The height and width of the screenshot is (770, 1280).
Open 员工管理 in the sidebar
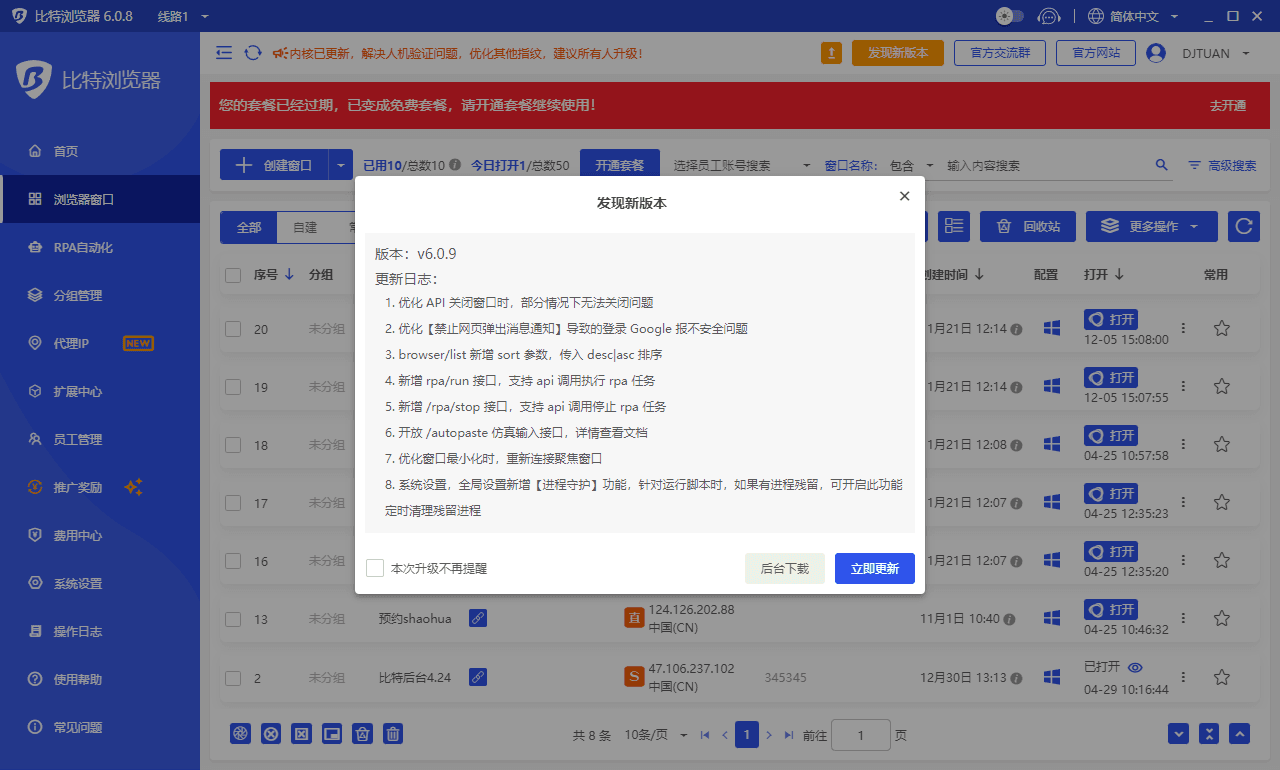point(100,439)
